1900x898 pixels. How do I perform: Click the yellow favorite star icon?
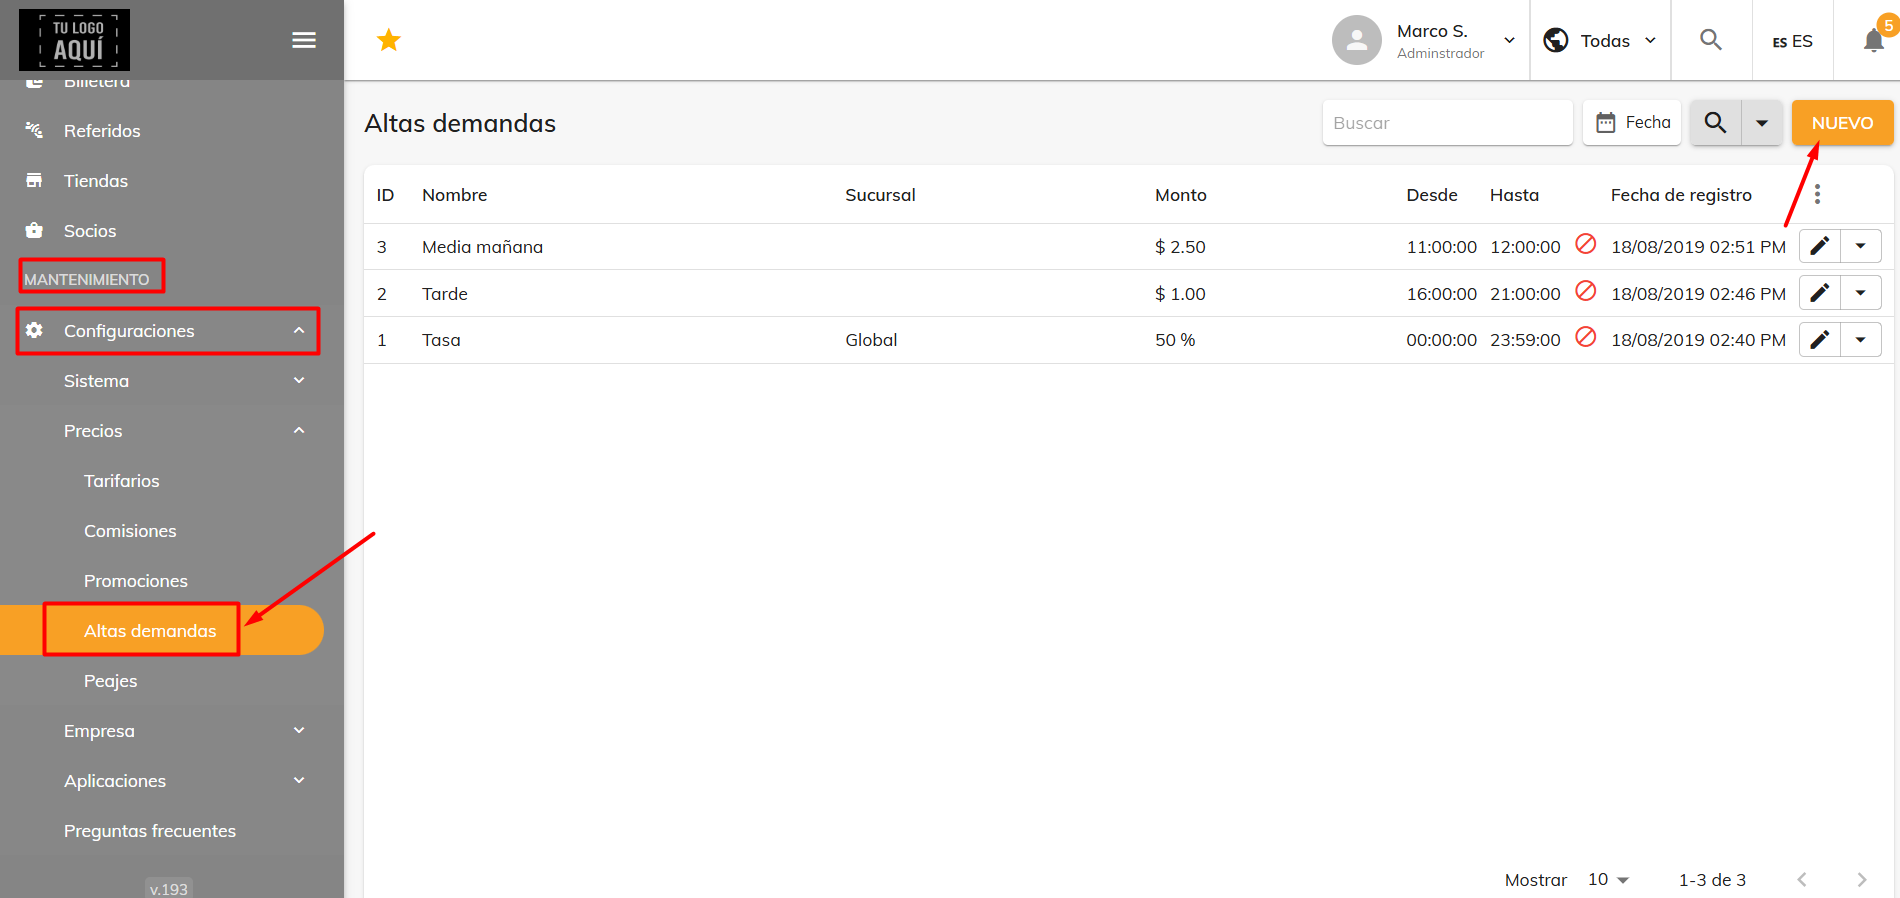[x=389, y=40]
